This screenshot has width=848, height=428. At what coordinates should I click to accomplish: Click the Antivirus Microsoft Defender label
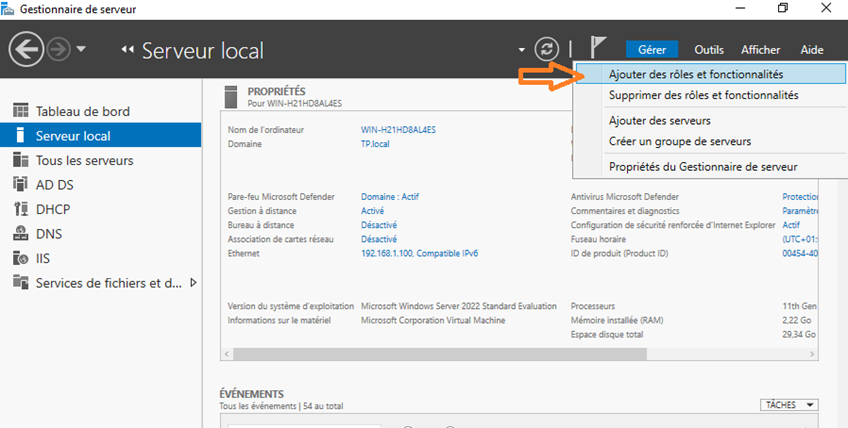pyautogui.click(x=625, y=197)
